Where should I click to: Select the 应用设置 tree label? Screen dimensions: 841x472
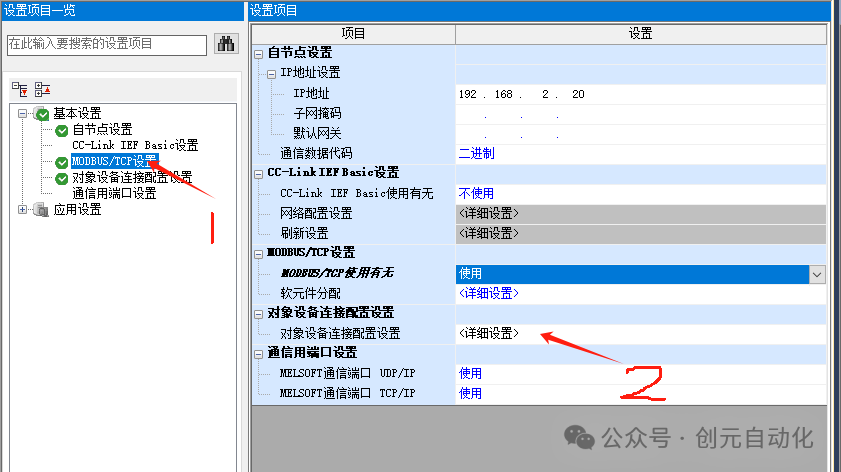pyautogui.click(x=77, y=210)
